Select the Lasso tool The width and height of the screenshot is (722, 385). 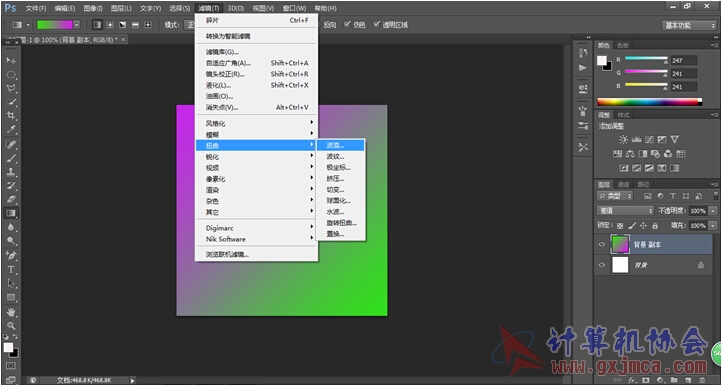(11, 88)
